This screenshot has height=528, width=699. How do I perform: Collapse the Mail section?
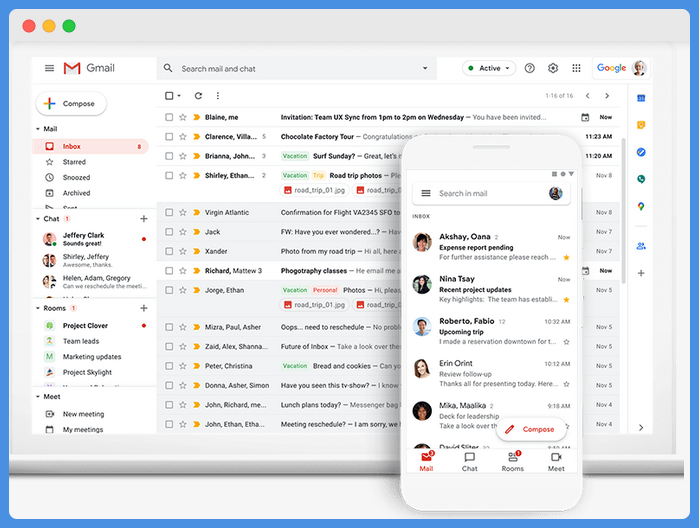[38, 129]
